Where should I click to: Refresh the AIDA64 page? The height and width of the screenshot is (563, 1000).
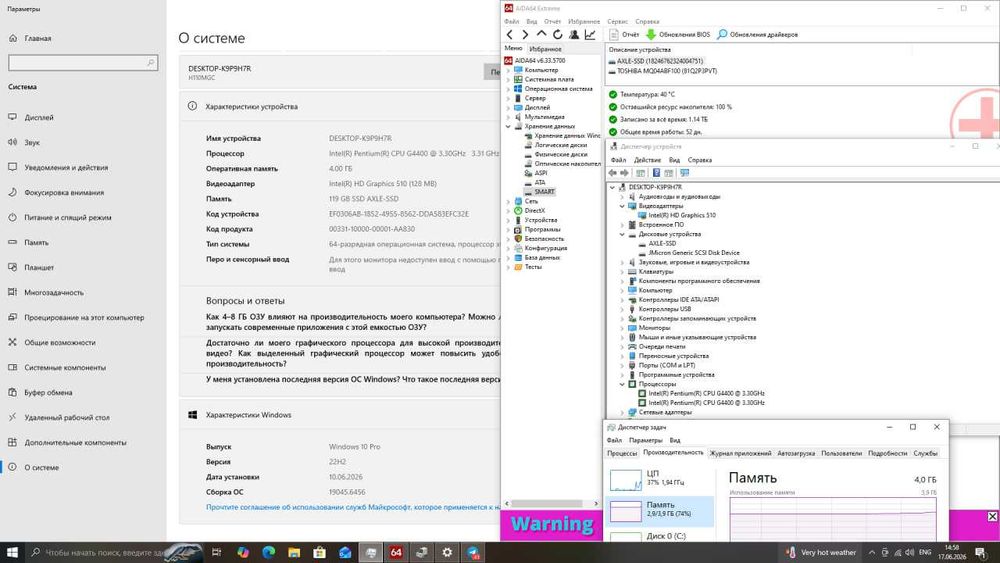coord(557,34)
